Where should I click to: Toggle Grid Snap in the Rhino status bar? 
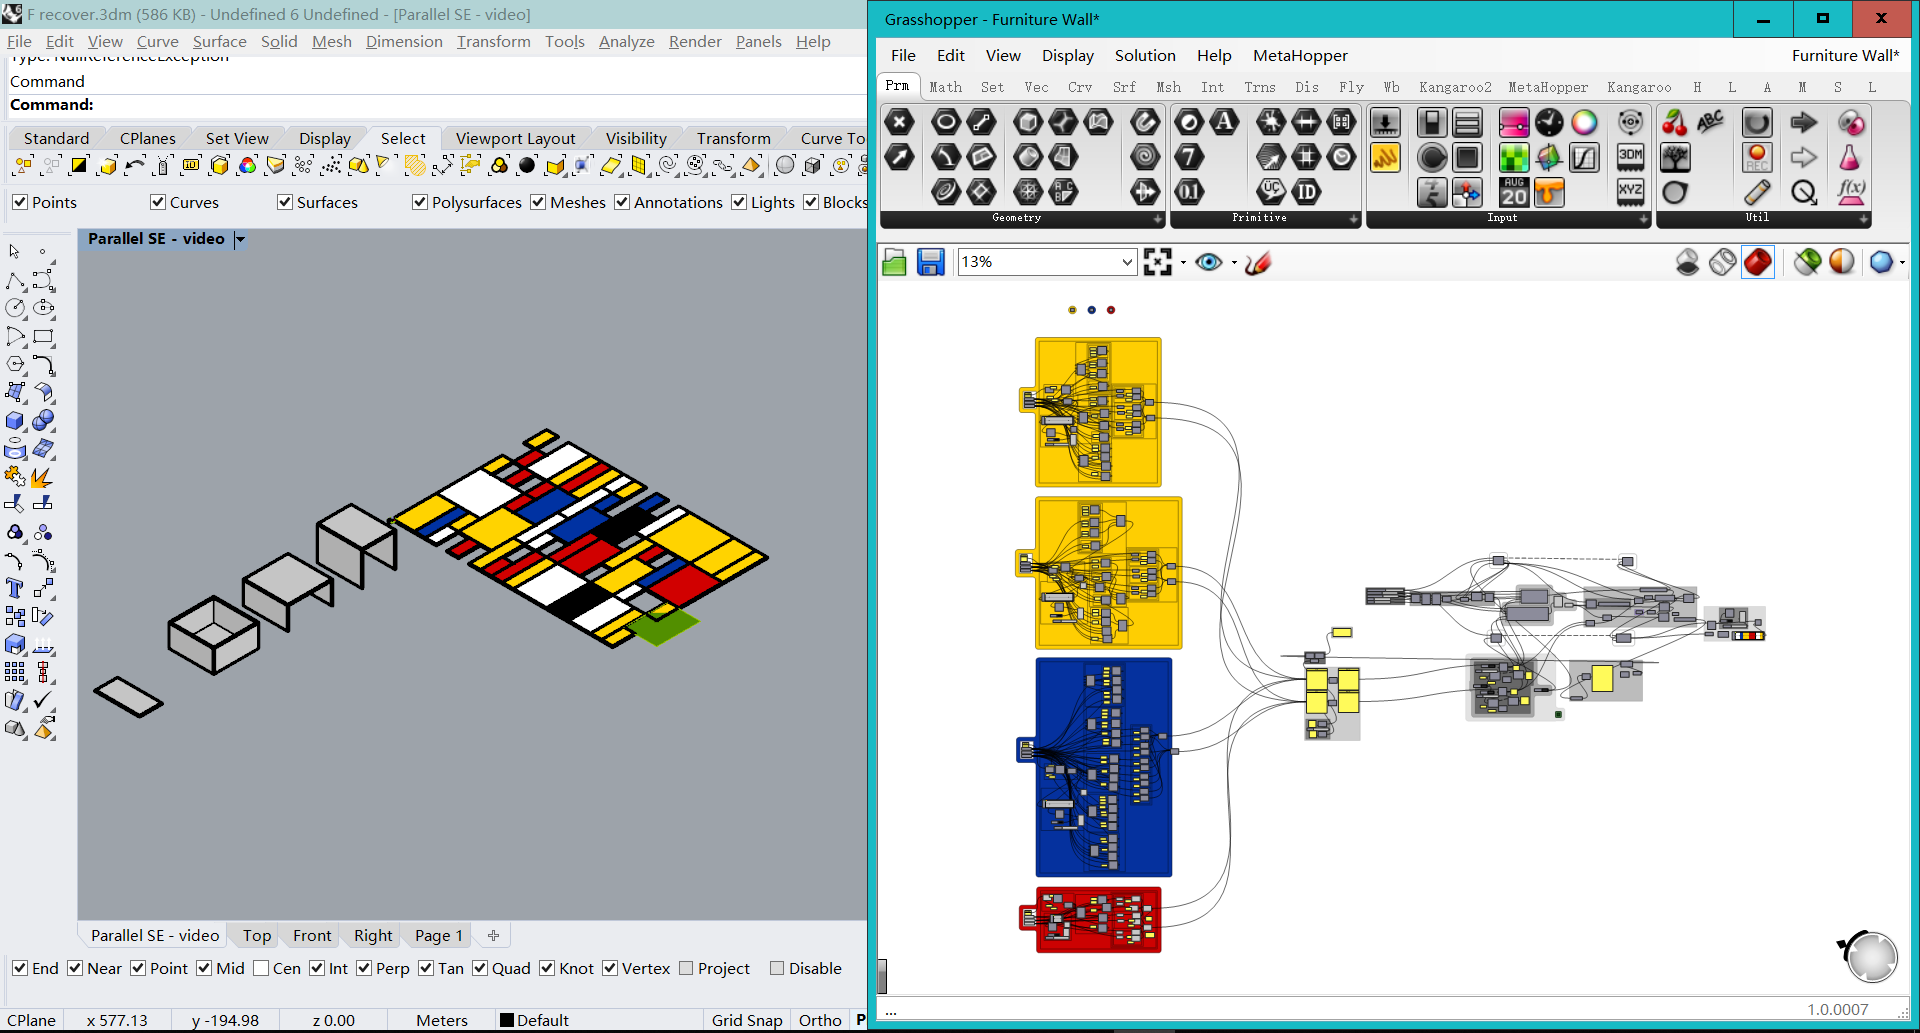pyautogui.click(x=747, y=1020)
